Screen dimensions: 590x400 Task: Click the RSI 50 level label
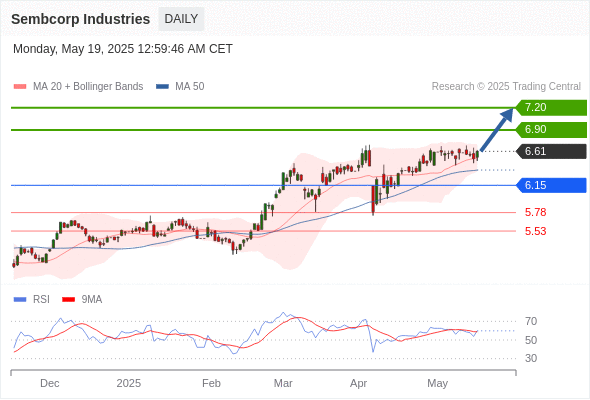[x=531, y=341]
